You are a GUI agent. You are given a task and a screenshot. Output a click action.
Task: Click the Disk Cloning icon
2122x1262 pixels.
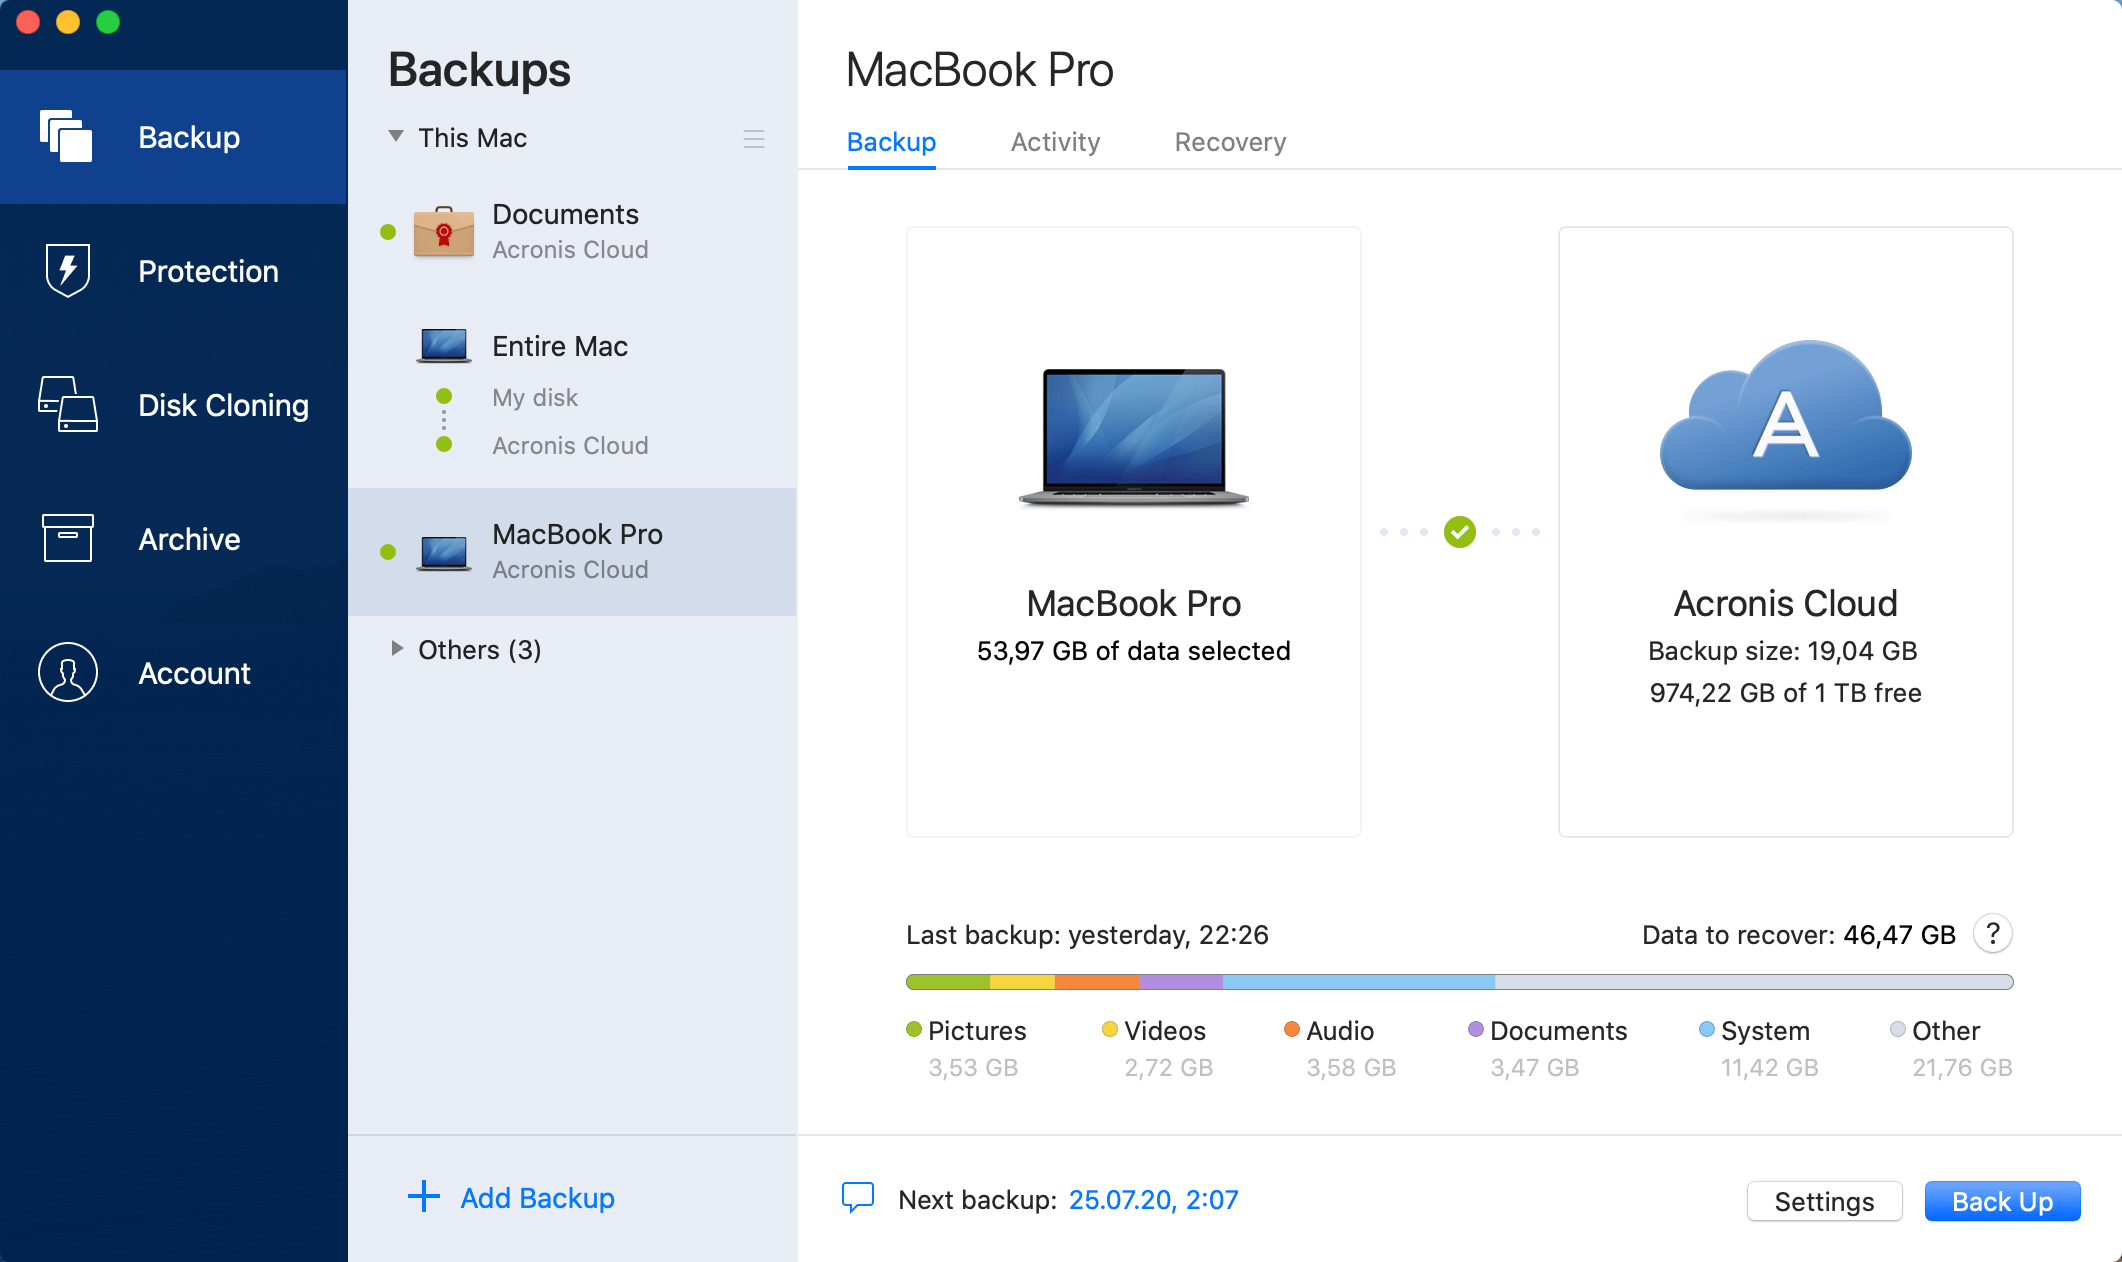pyautogui.click(x=67, y=404)
